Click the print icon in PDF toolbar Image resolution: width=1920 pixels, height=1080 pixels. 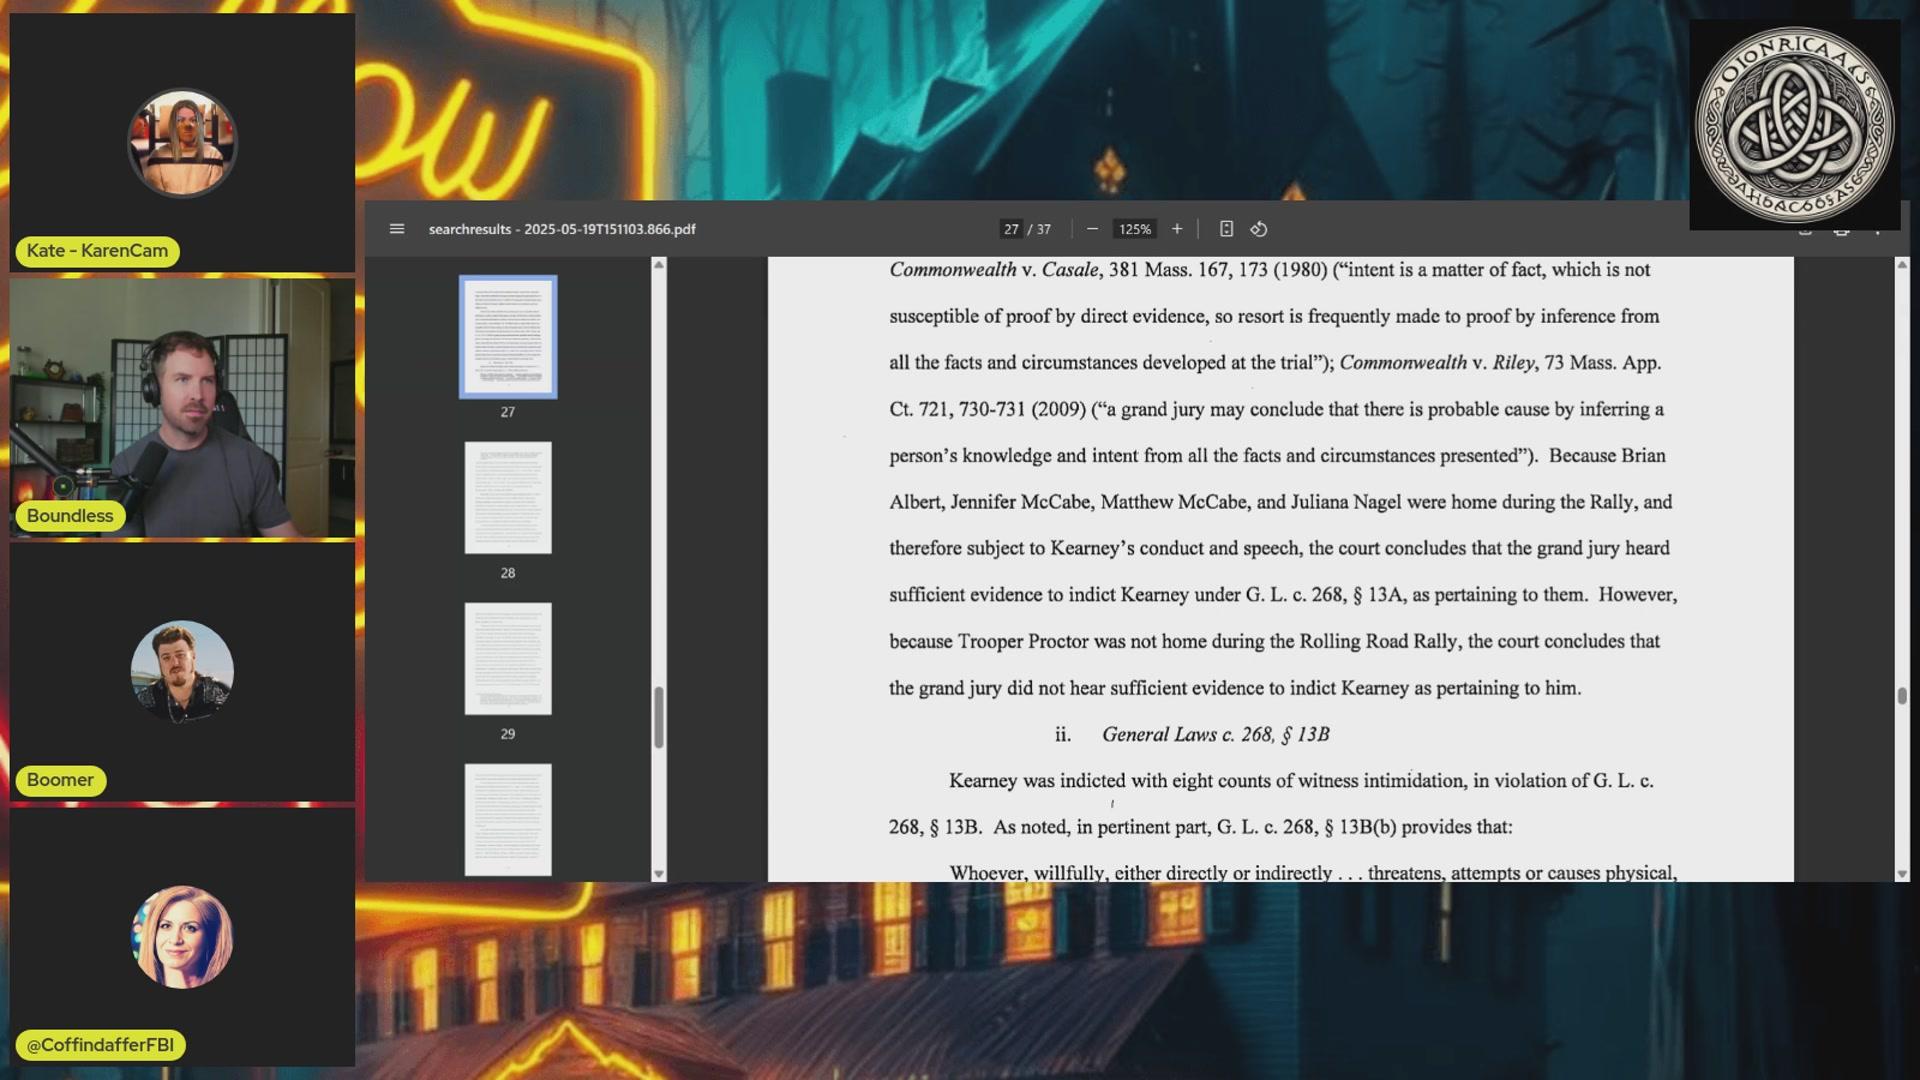[1841, 232]
